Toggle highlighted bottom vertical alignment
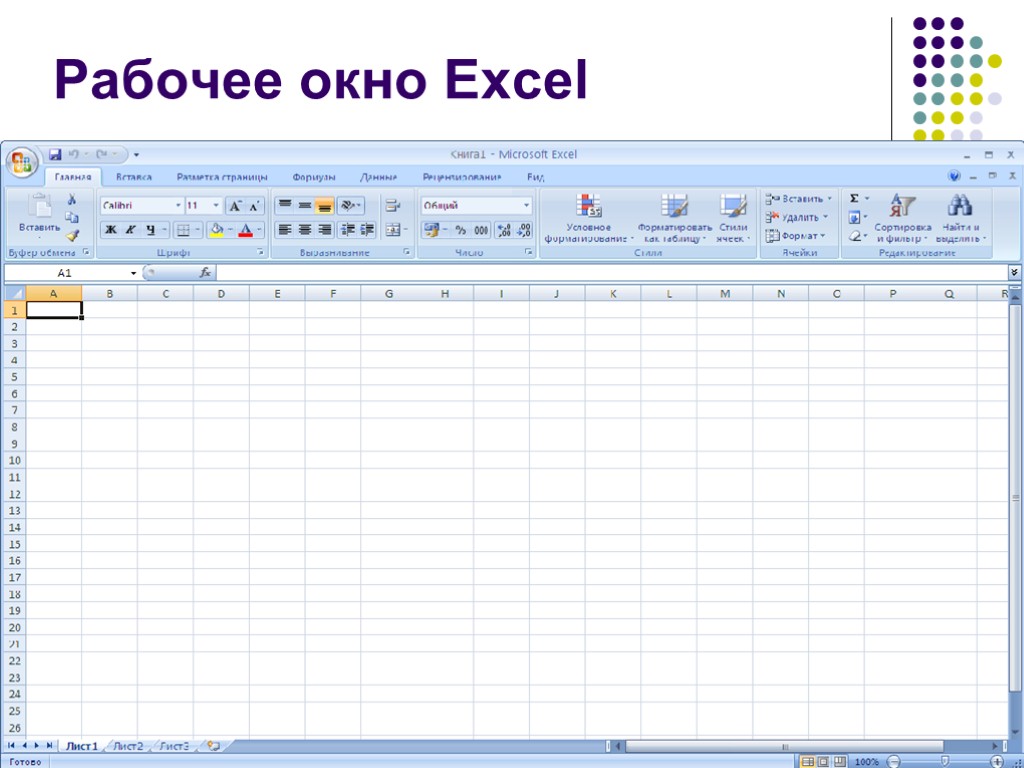Image resolution: width=1024 pixels, height=768 pixels. 325,206
